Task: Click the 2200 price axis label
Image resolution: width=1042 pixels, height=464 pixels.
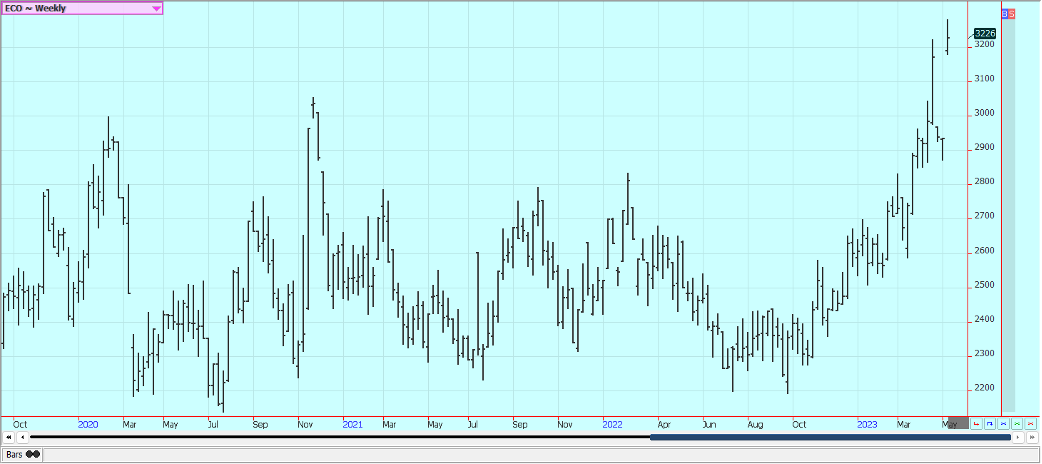Action: tap(984, 388)
